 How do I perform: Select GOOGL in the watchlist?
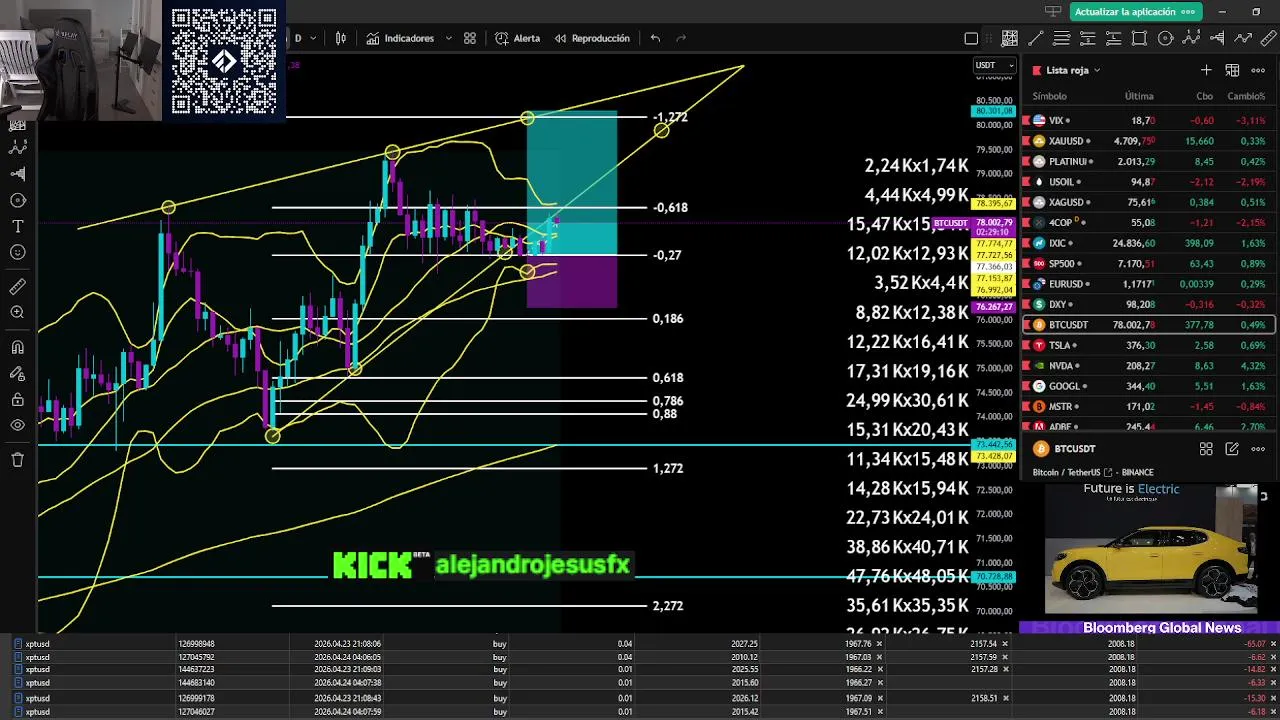(1148, 386)
